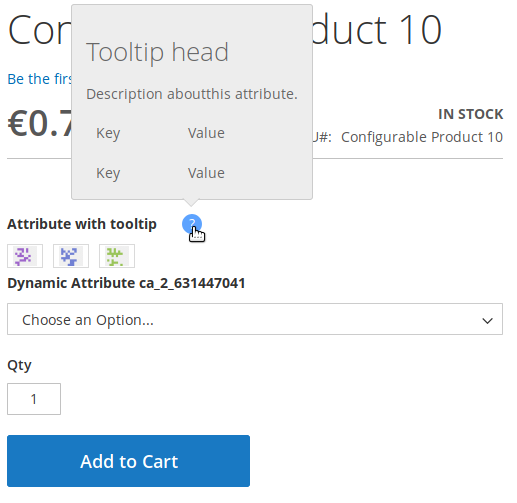Click the first Key cell in tooltip
517x503 pixels.
click(108, 133)
